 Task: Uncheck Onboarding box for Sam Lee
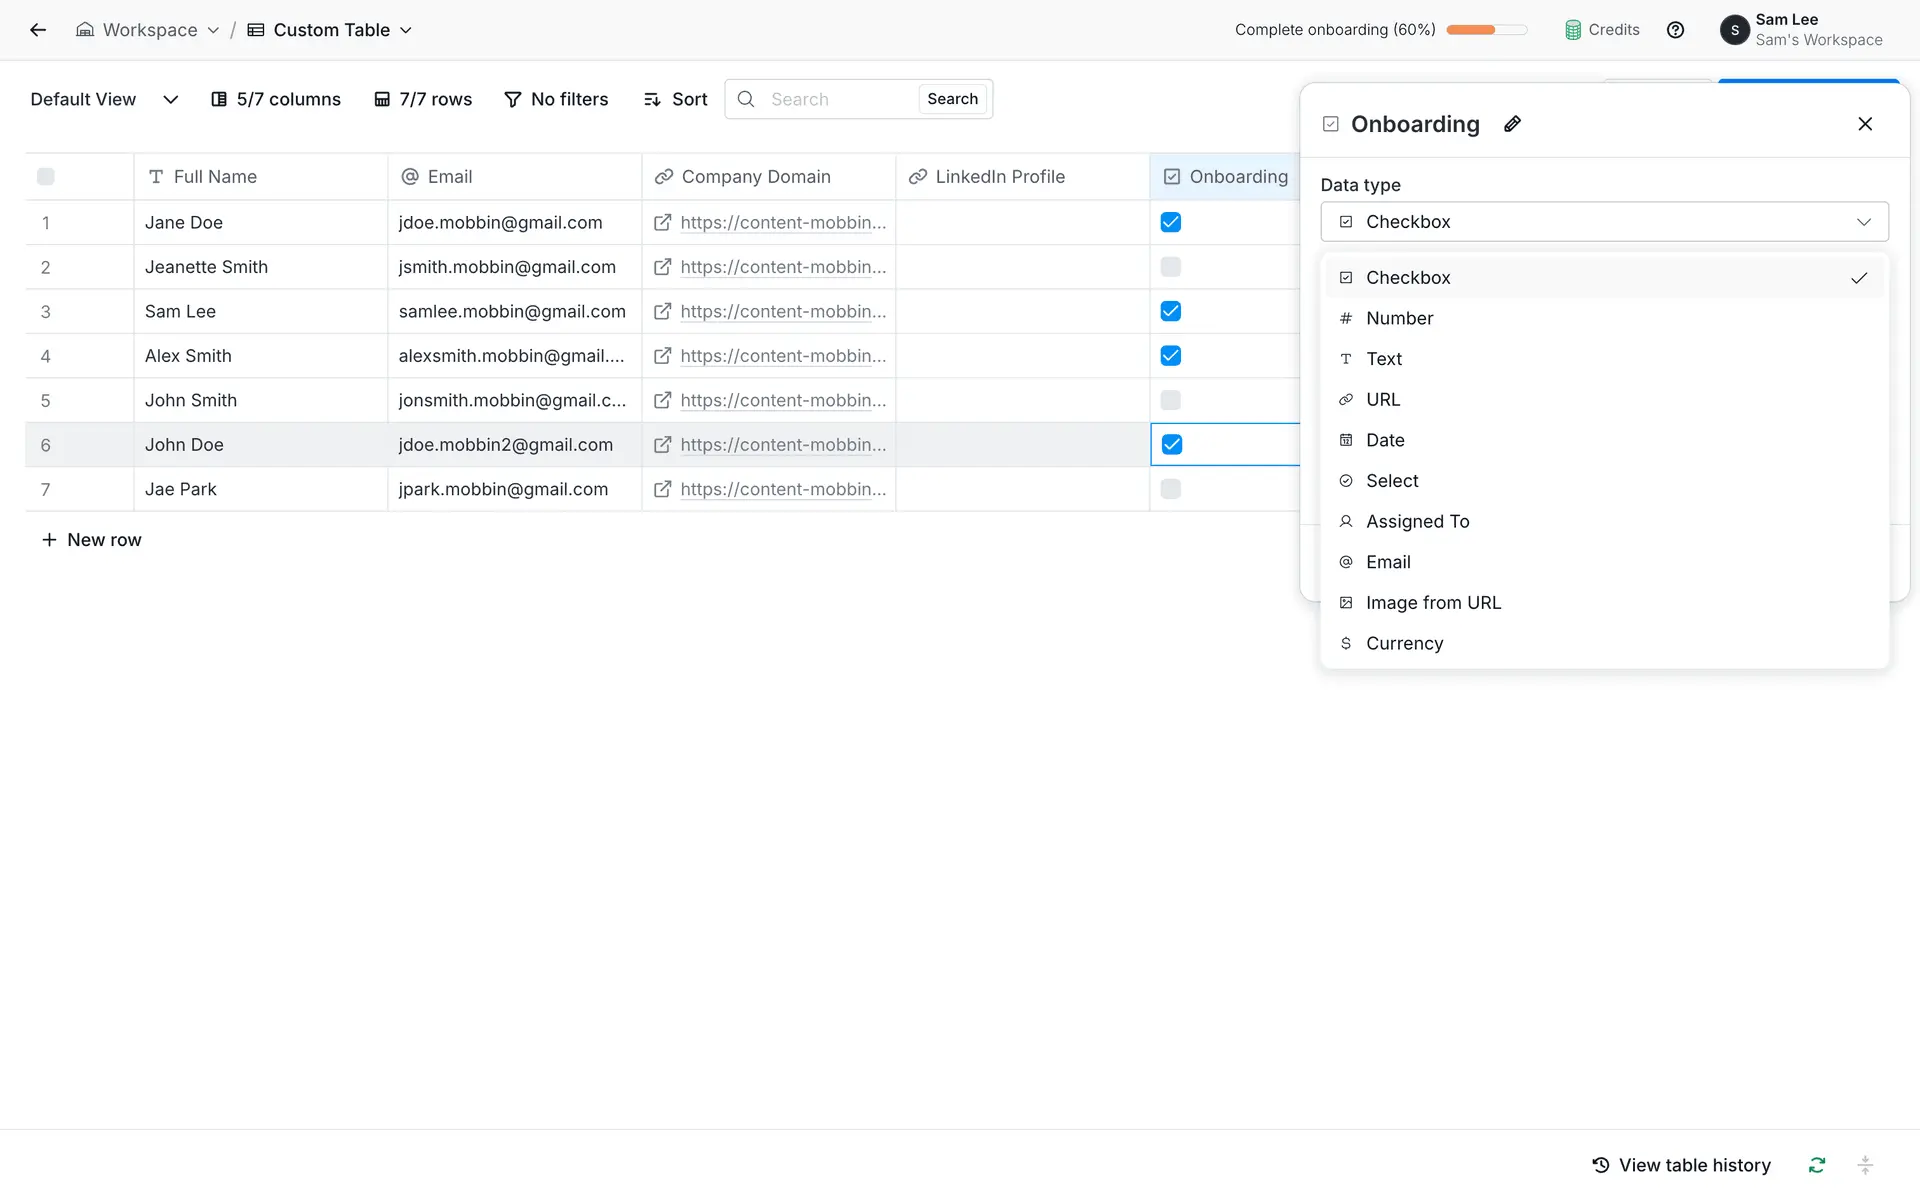pos(1170,311)
